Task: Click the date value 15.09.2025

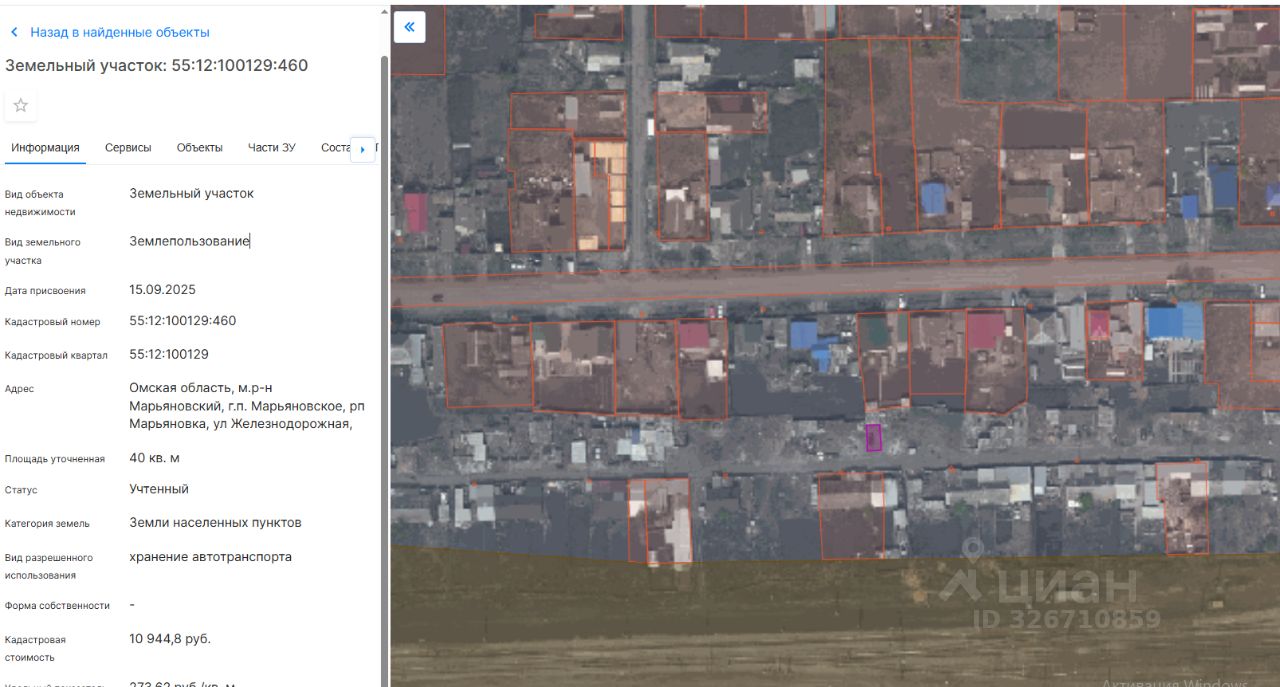Action: [x=162, y=290]
